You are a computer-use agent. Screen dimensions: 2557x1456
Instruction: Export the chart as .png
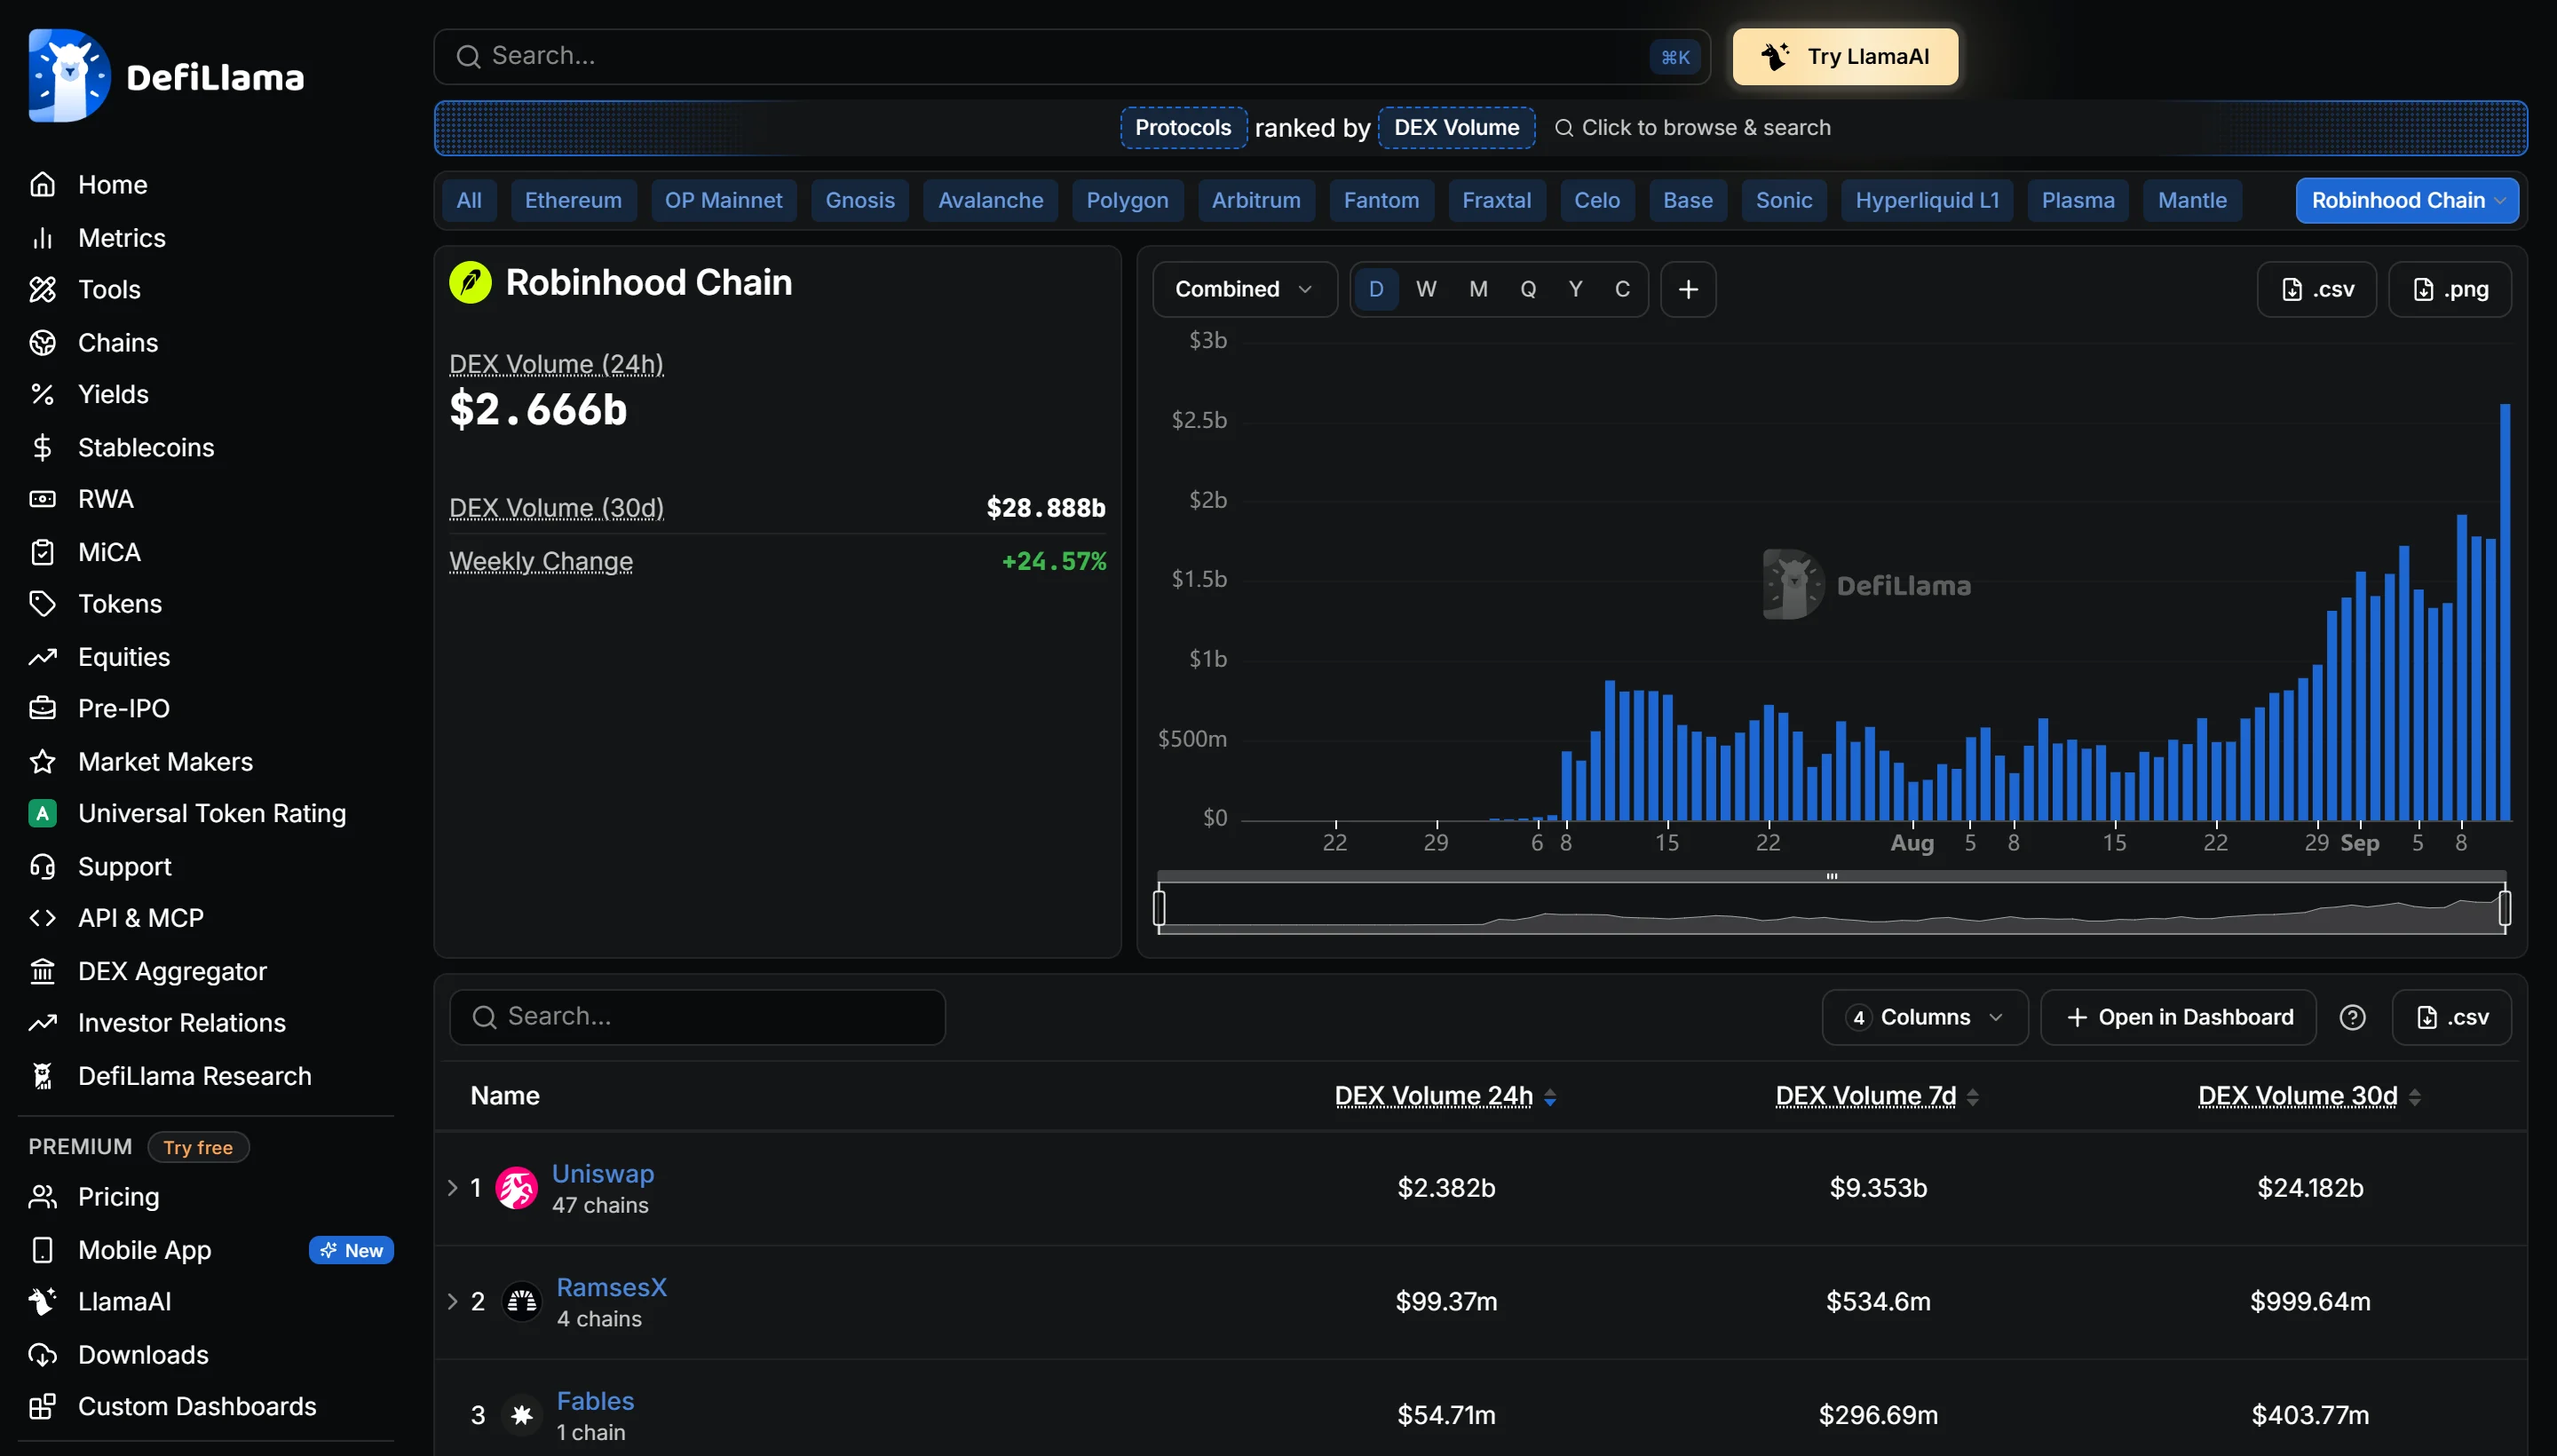pos(2449,290)
